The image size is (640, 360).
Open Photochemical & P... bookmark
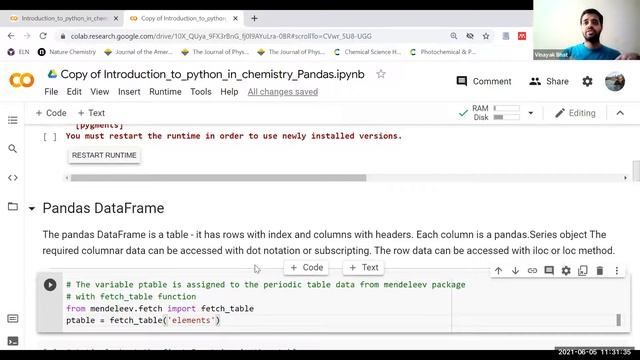tap(443, 52)
